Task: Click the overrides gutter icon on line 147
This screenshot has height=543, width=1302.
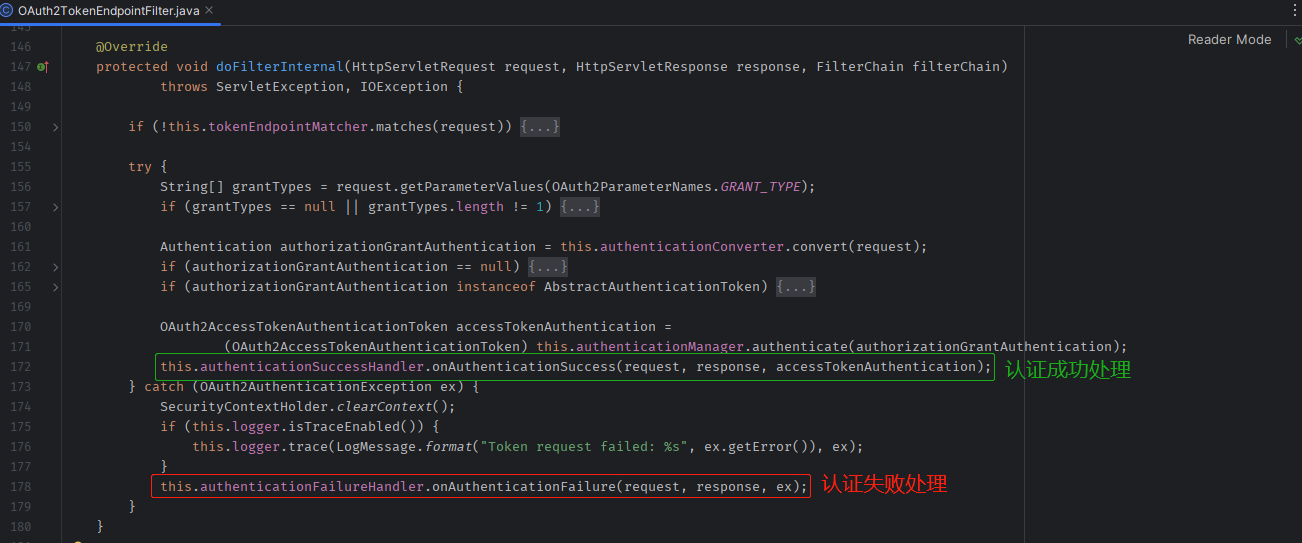Action: coord(43,67)
